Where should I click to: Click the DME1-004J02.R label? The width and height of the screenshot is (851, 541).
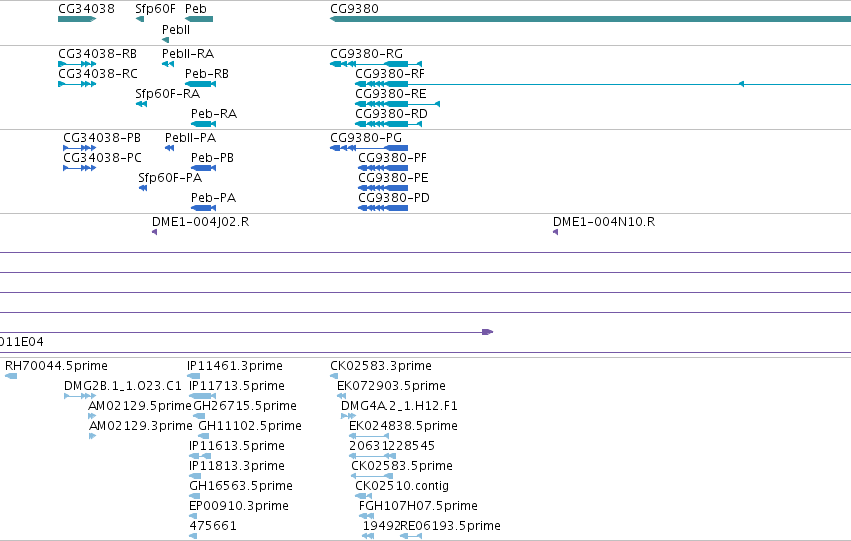click(200, 222)
